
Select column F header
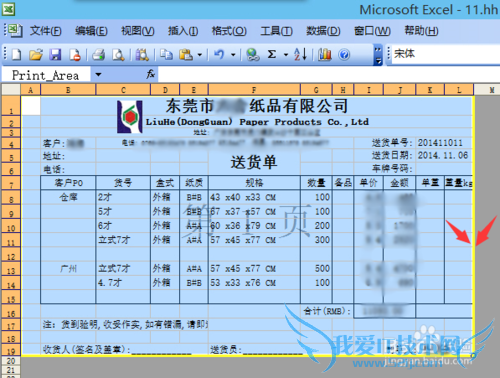pyautogui.click(x=254, y=90)
